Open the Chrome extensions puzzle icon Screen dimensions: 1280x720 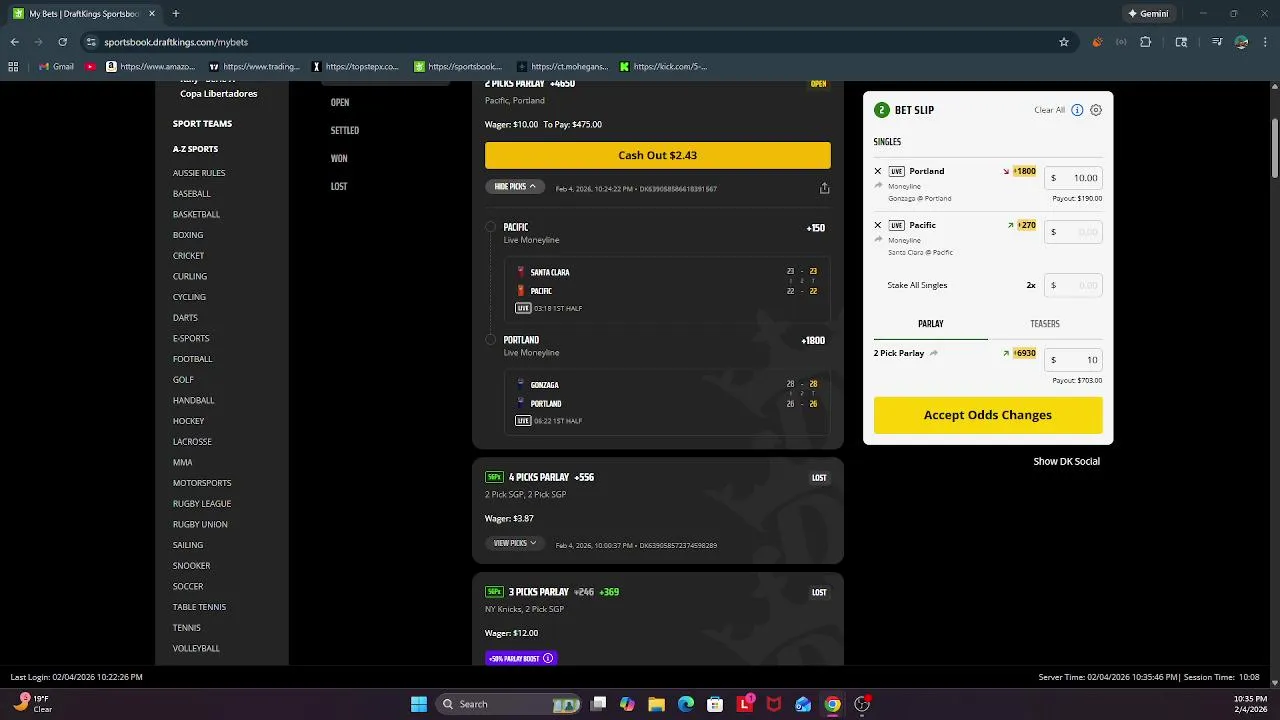tap(1146, 42)
